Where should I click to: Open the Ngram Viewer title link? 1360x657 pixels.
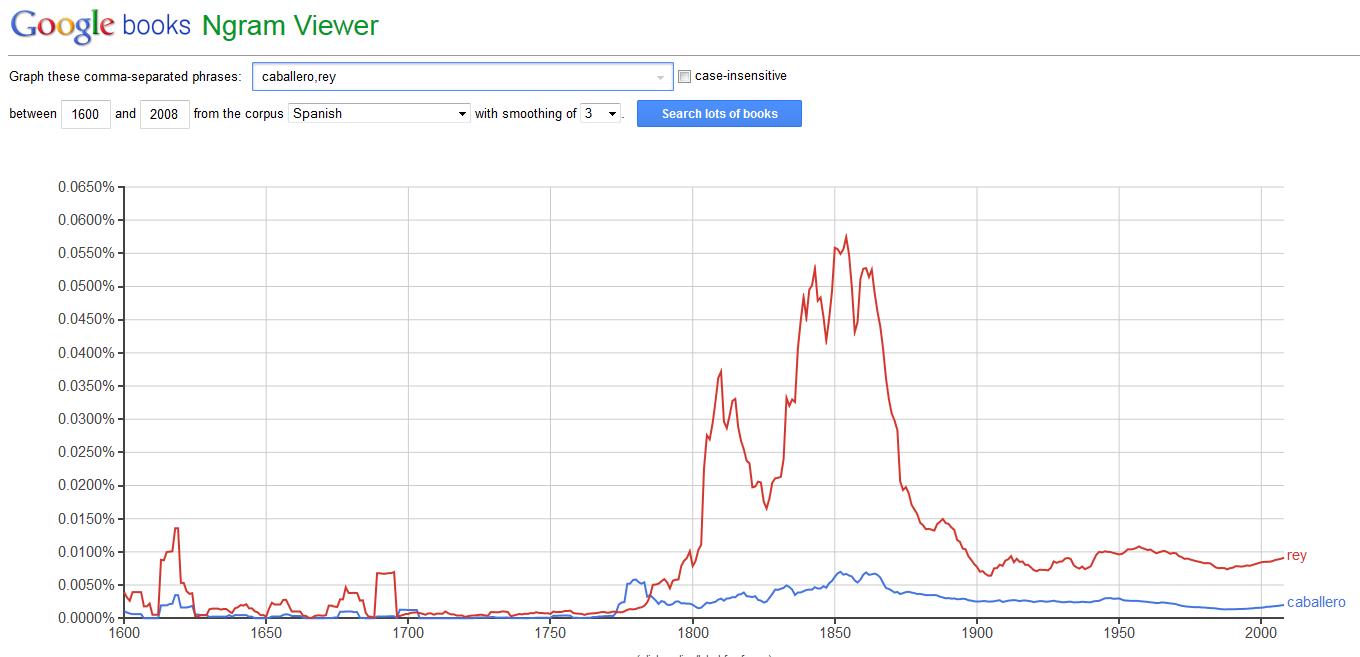point(290,25)
